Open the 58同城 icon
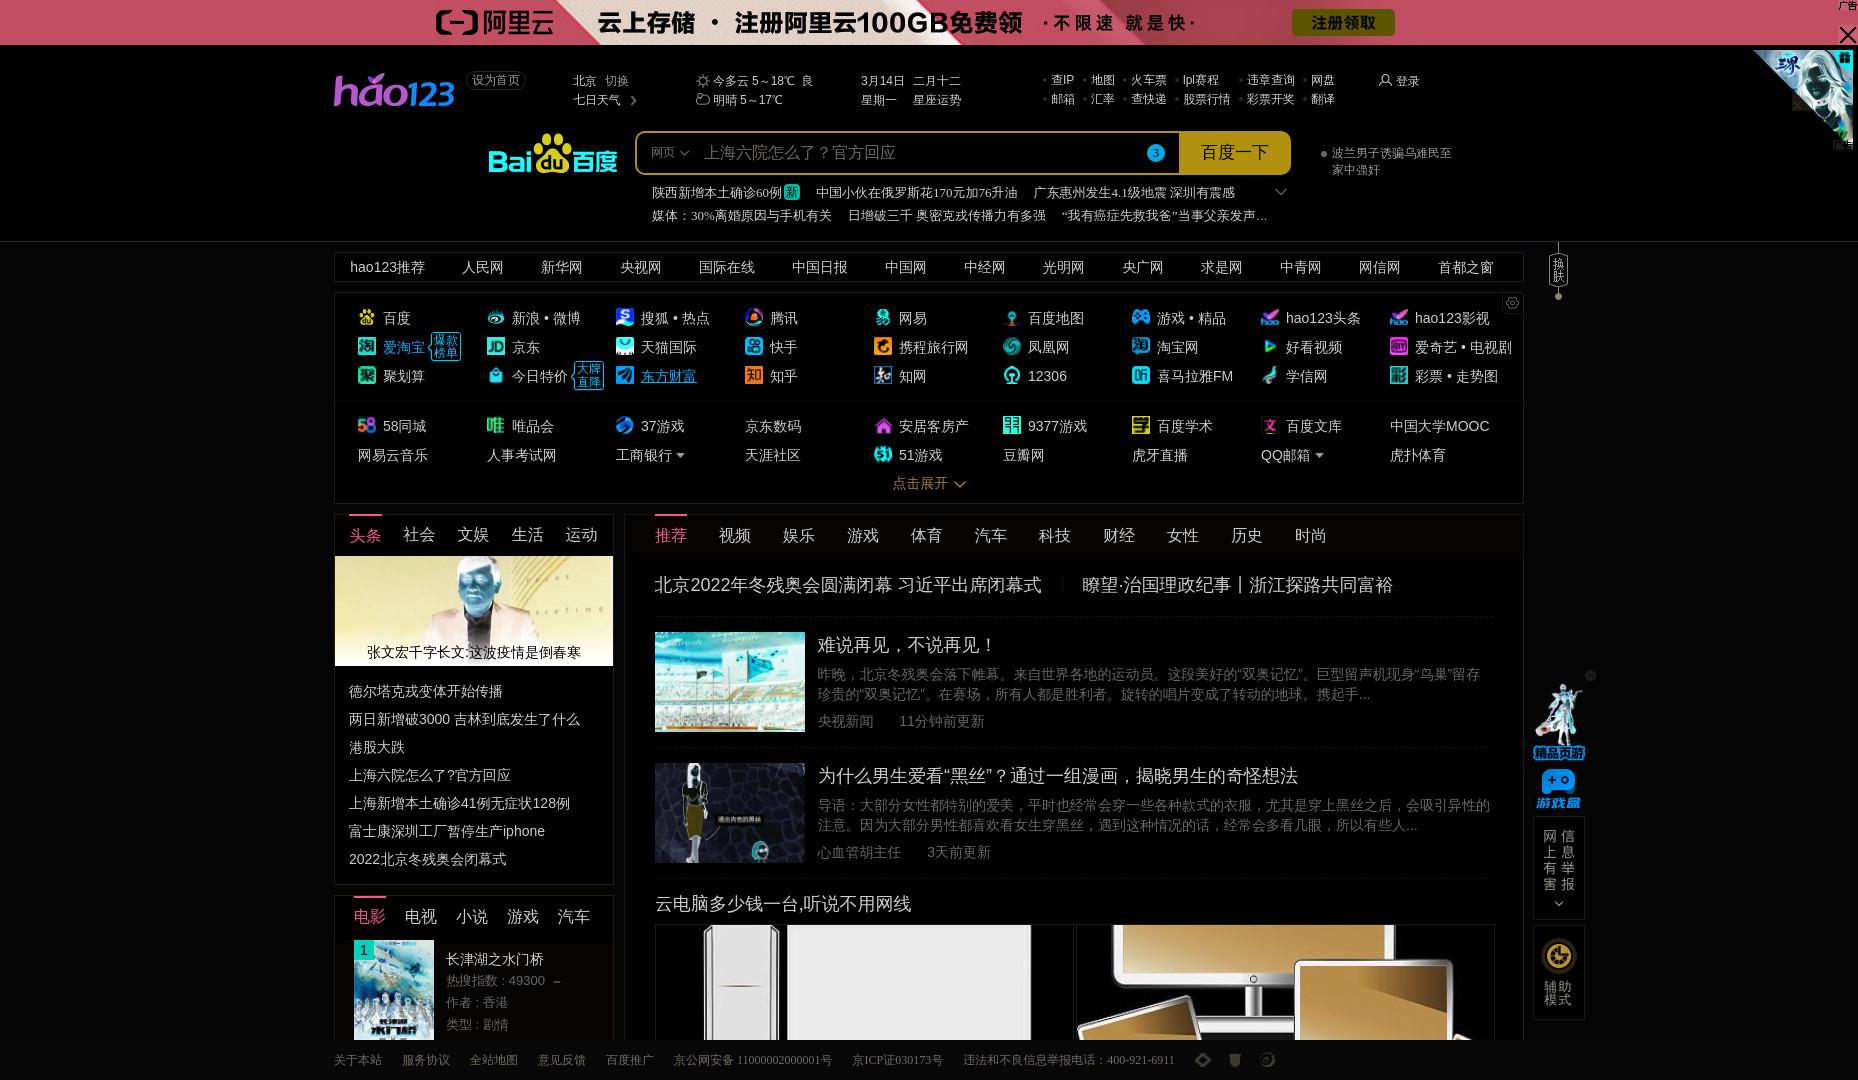 coord(367,426)
